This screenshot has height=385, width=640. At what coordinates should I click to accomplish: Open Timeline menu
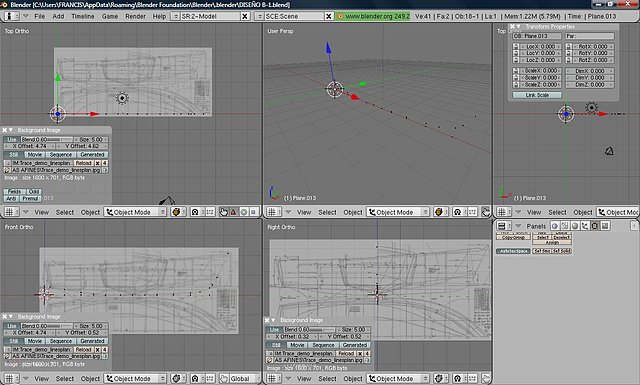(83, 16)
